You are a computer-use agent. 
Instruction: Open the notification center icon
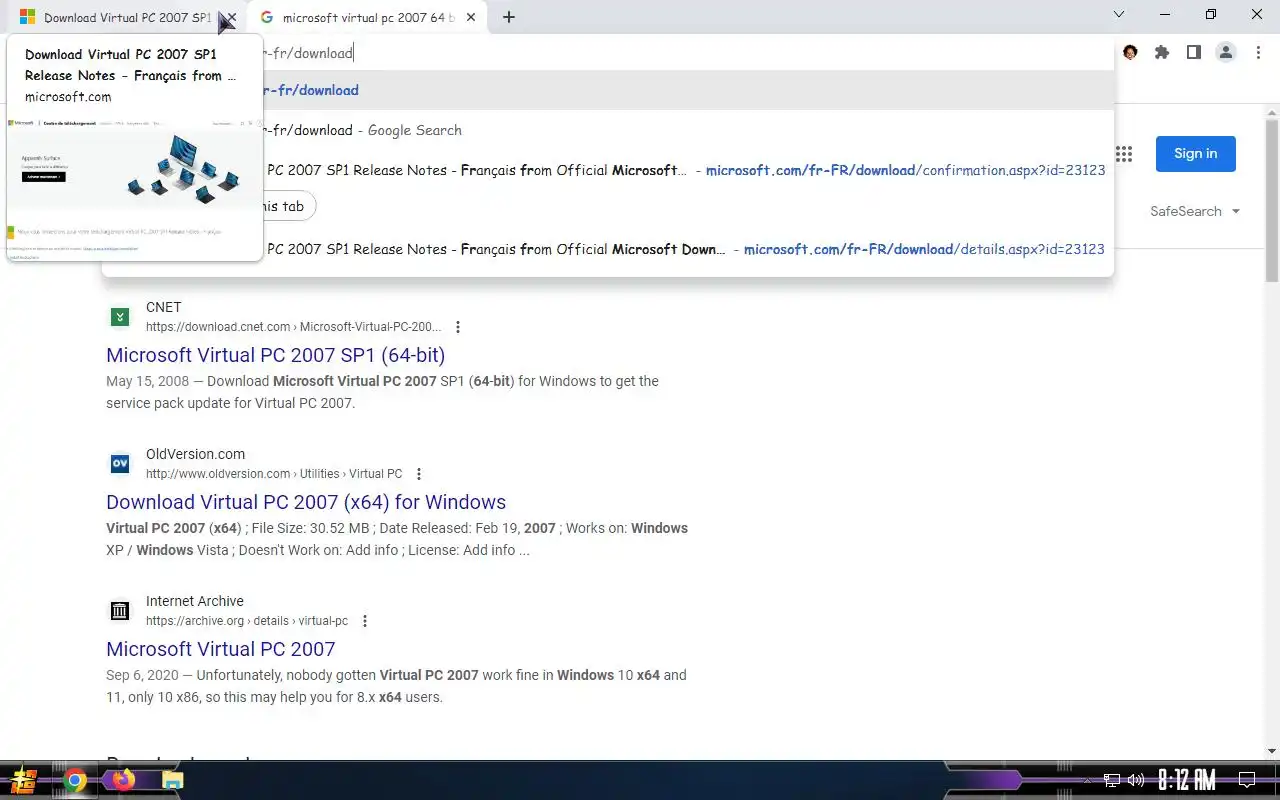1247,780
